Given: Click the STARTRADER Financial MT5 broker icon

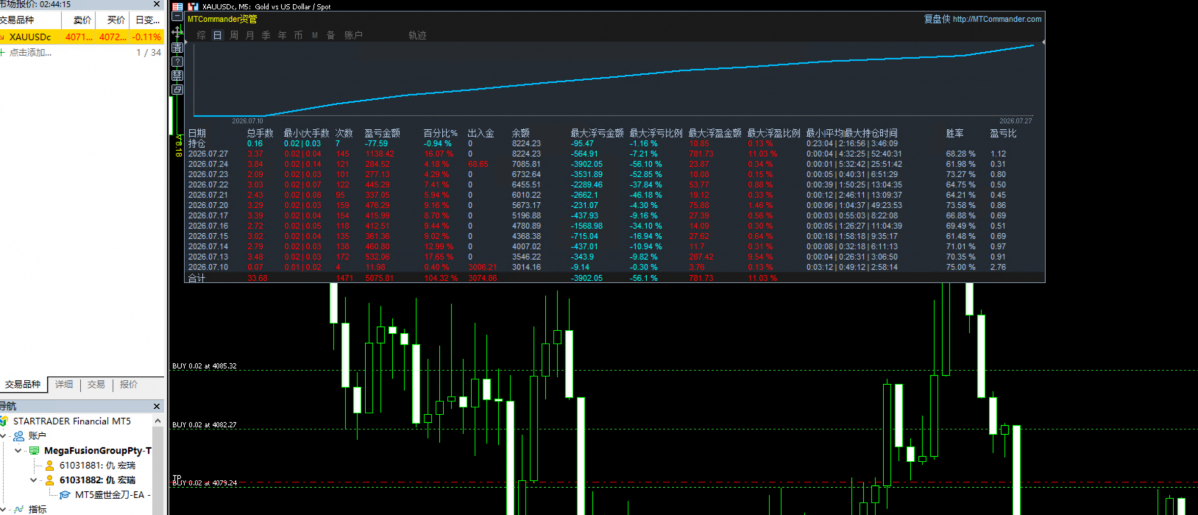Looking at the screenshot, I should 5,421.
